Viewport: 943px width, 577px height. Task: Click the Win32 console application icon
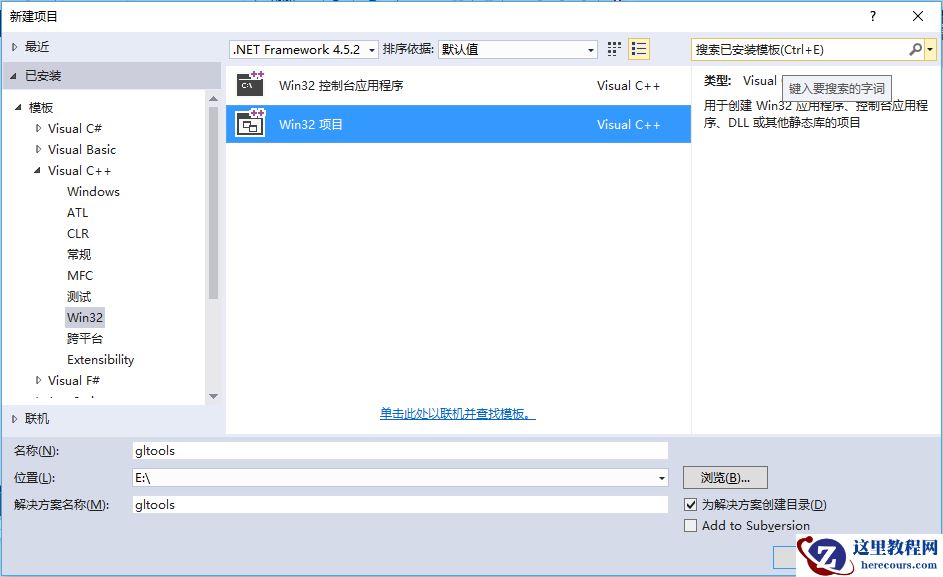click(250, 84)
